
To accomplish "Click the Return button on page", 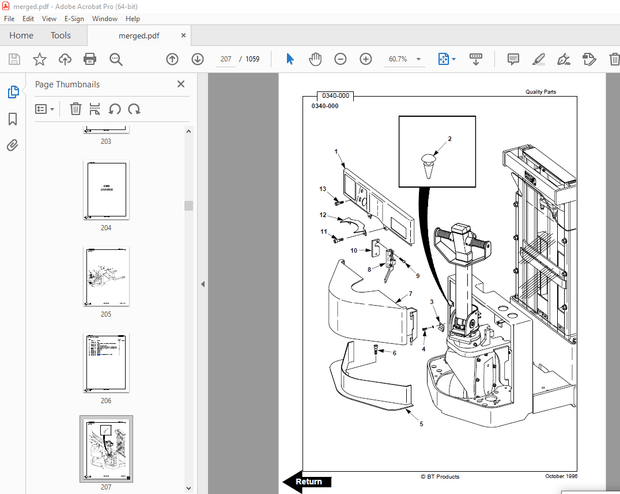I will [x=307, y=481].
